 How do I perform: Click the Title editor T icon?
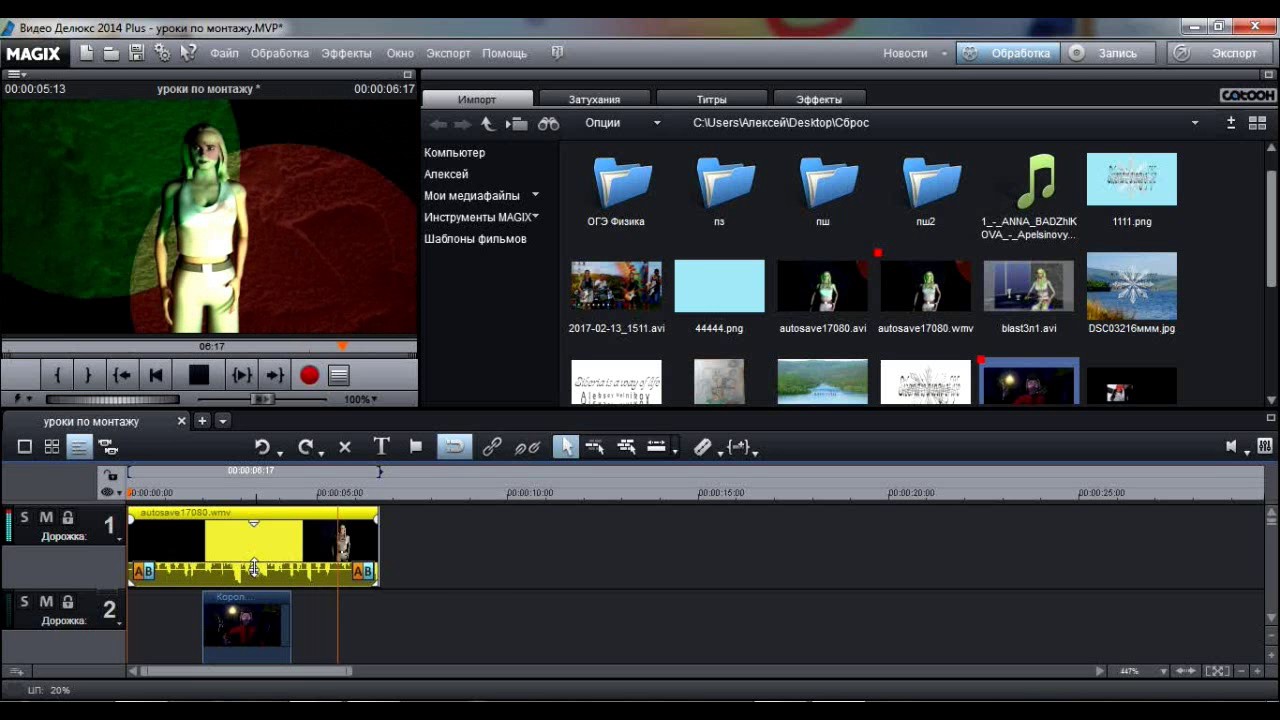pyautogui.click(x=381, y=447)
